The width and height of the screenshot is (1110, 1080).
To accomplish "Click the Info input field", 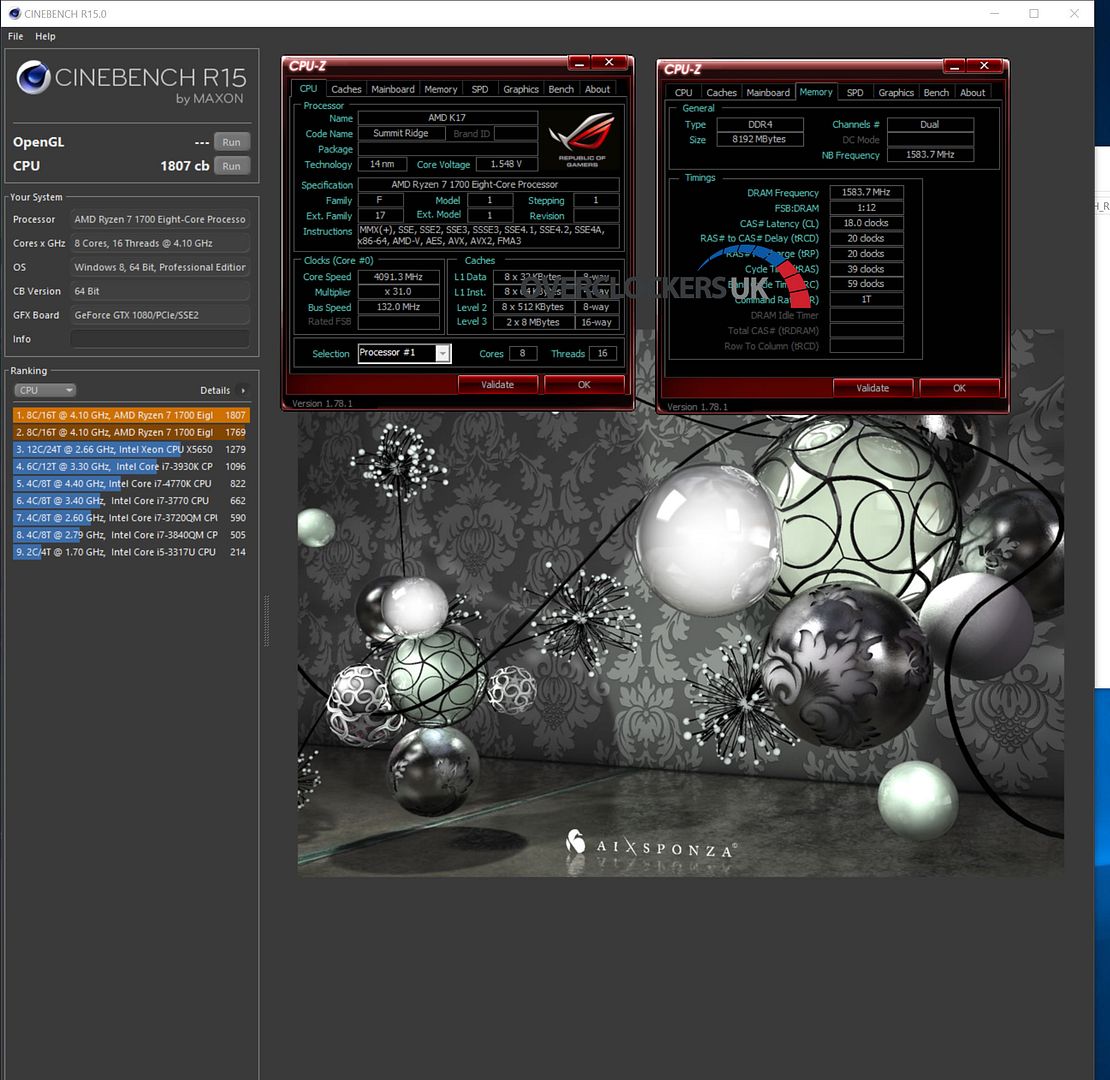I will tap(160, 339).
